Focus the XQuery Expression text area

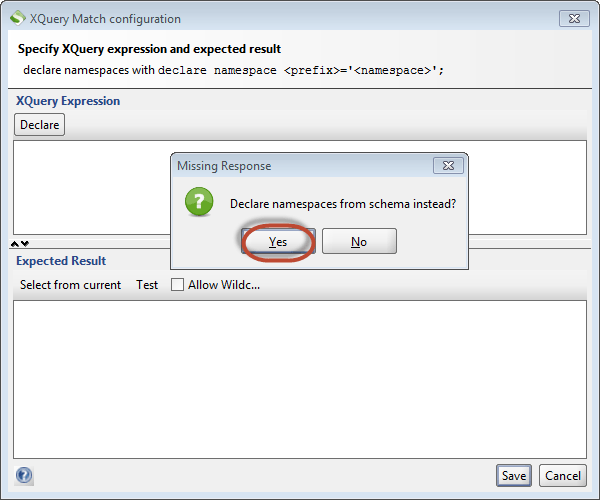90,190
